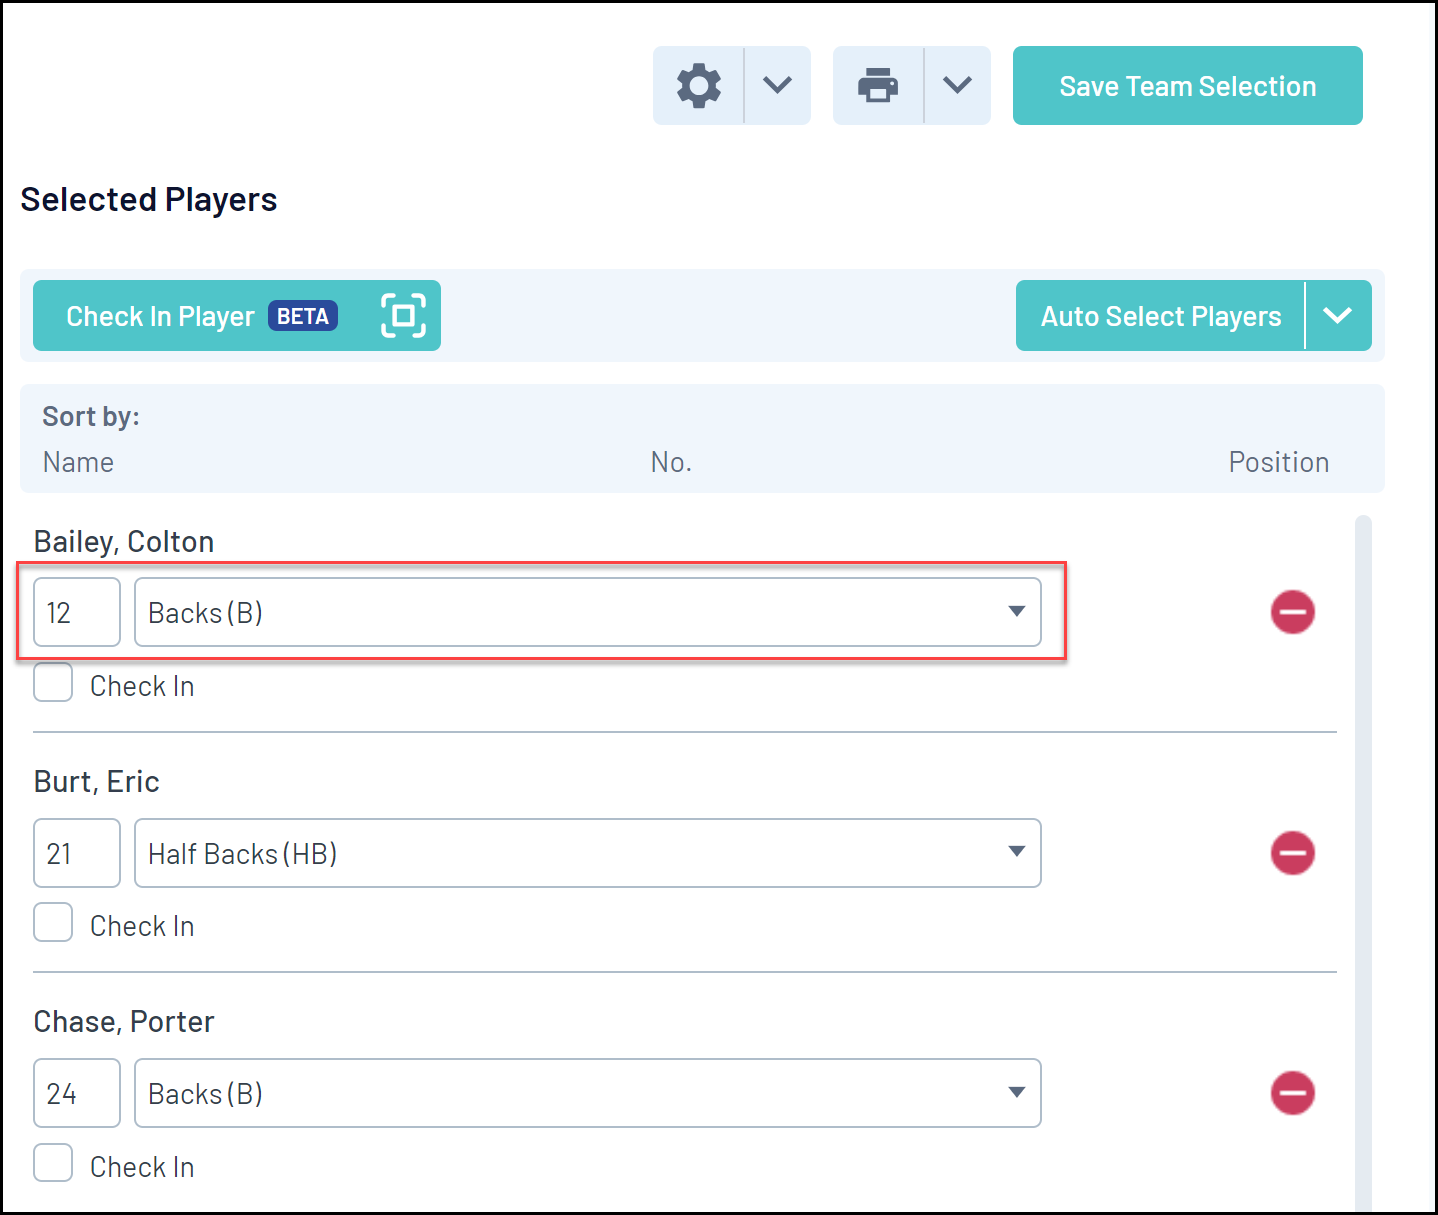Screen dimensions: 1438x1215
Task: Tick Check In checkbox for Burt, Eric
Action: click(x=53, y=923)
